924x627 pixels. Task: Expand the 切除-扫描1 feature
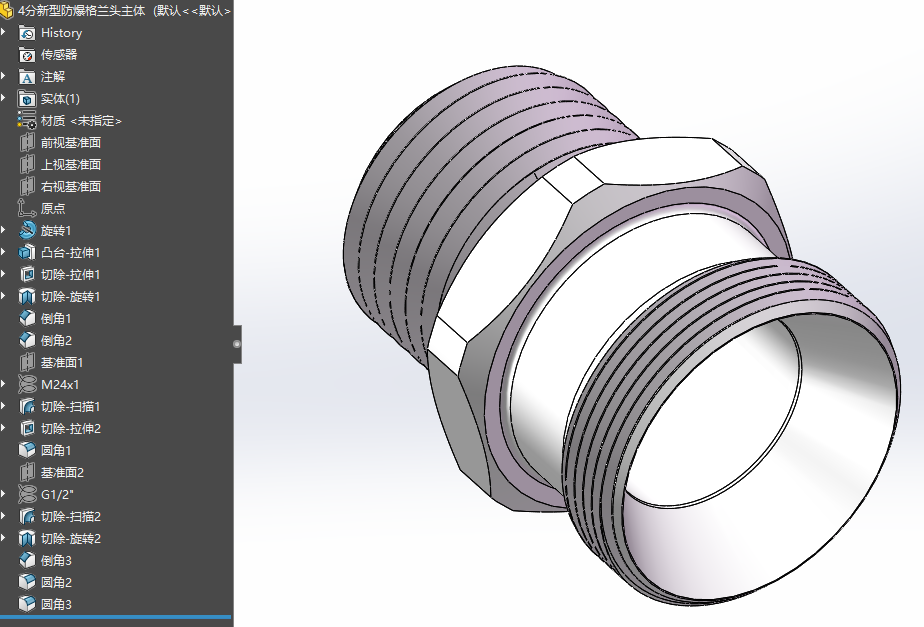coord(4,406)
